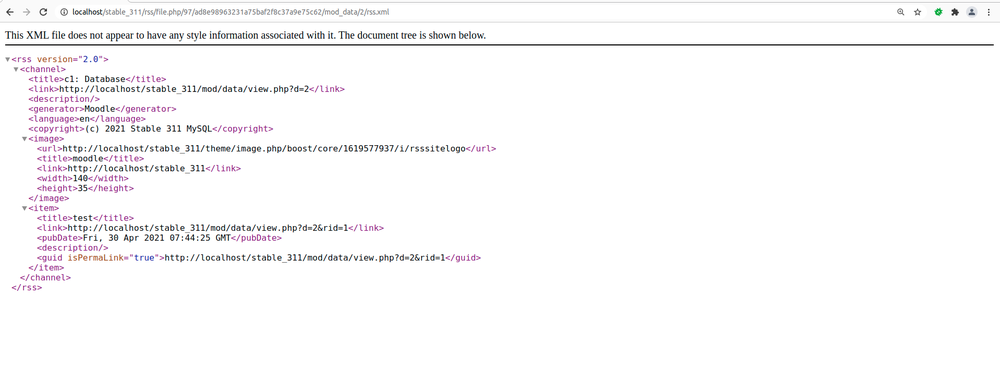1000x388 pixels.
Task: Click the 'Moodle' generator value
Action: point(100,109)
